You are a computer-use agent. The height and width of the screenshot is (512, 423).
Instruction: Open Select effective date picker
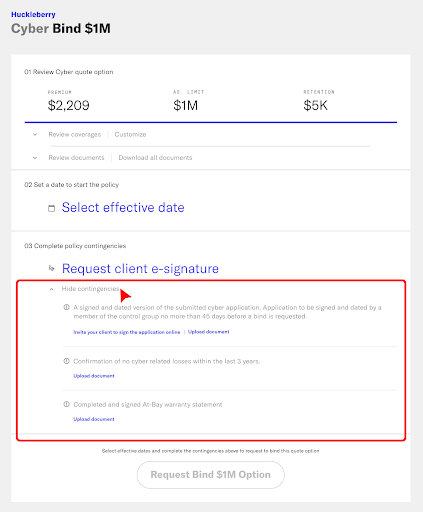pos(123,208)
